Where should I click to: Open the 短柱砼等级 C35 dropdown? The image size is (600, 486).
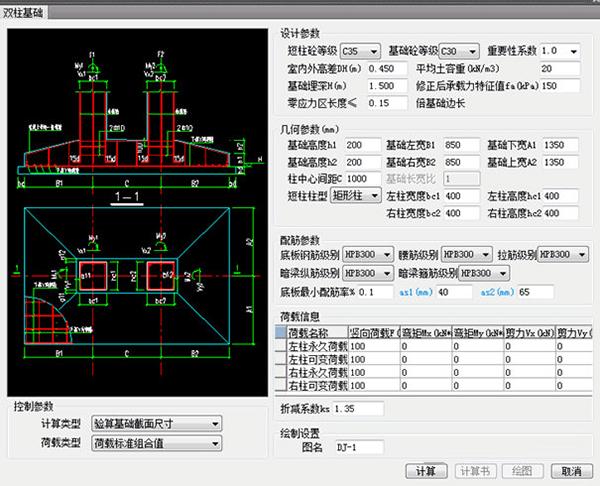[x=360, y=51]
